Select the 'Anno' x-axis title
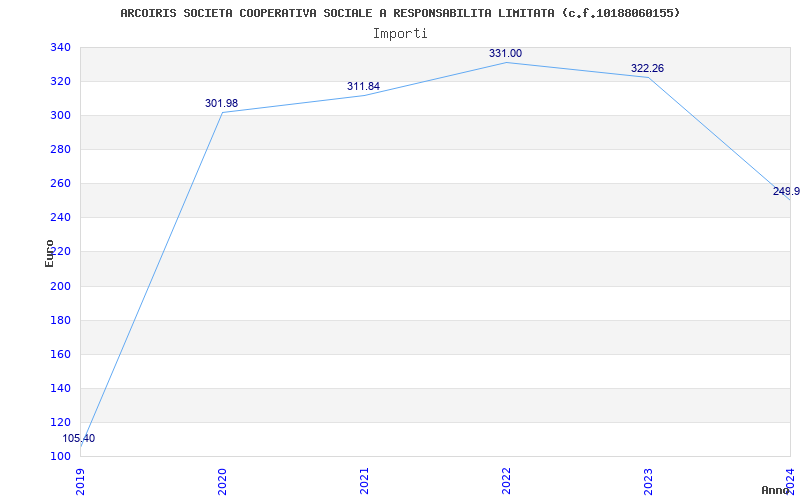This screenshot has height=500, width=800. coord(776,490)
